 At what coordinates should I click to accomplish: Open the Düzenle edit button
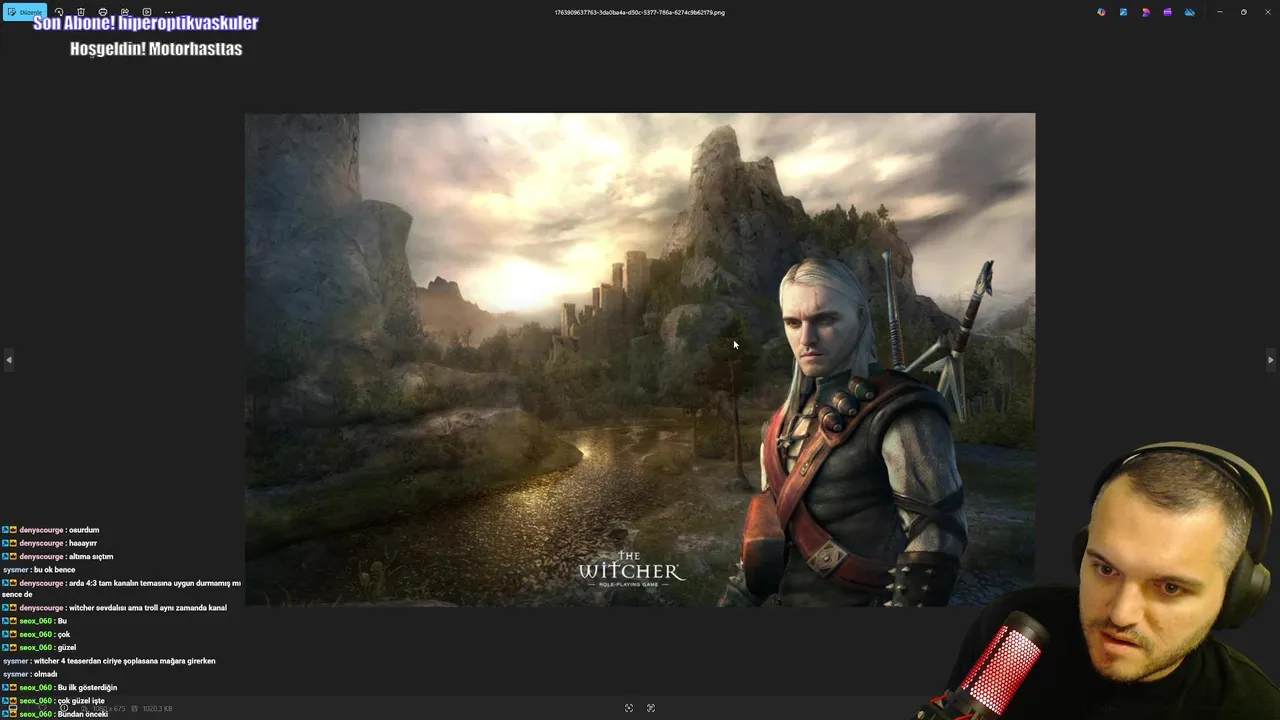point(25,12)
